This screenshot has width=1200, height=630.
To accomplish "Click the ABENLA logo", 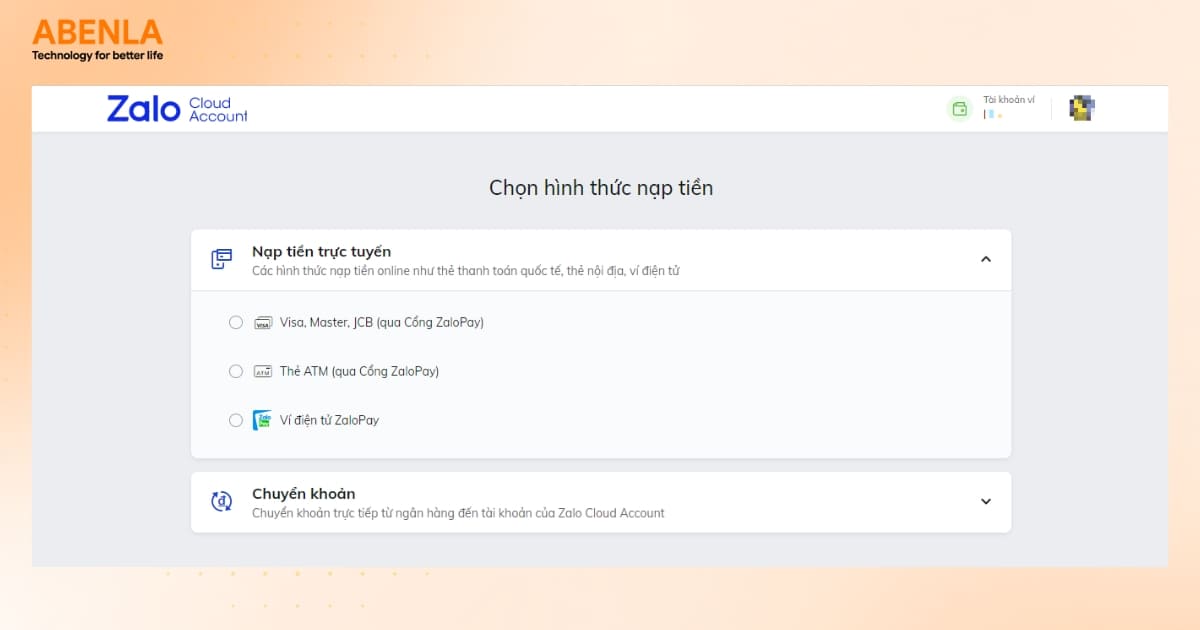I will [x=97, y=40].
